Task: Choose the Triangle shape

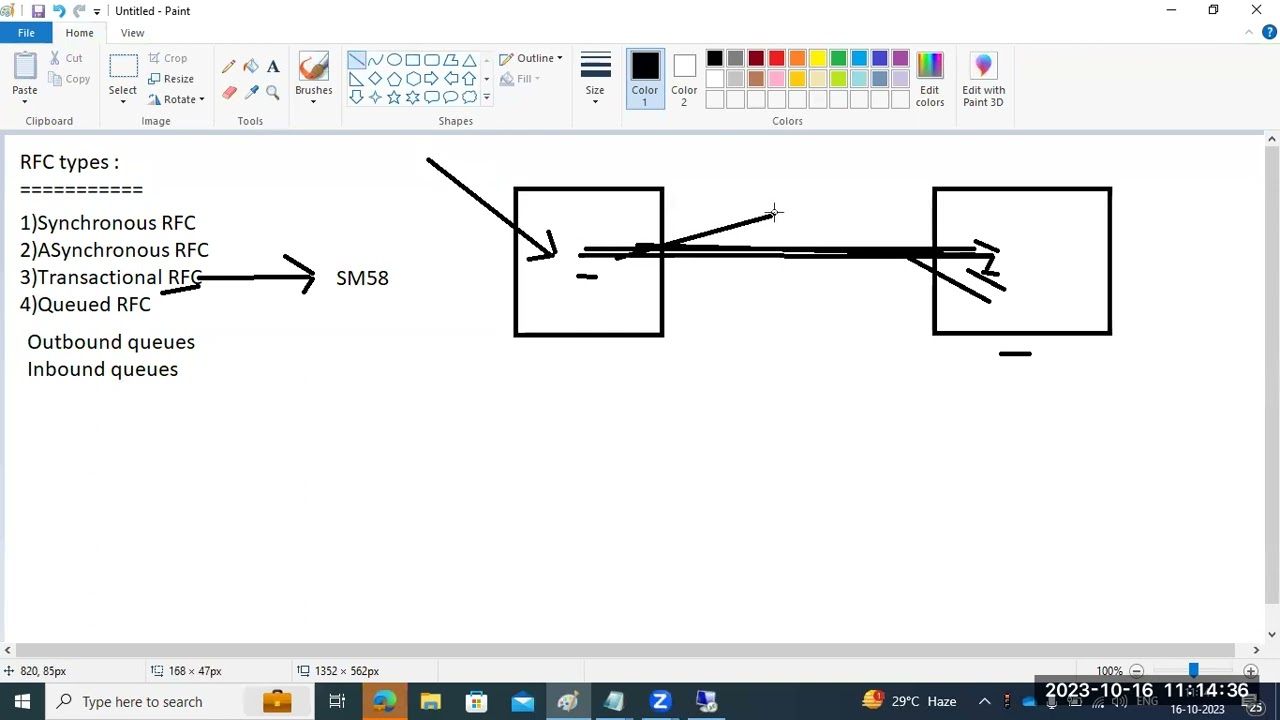Action: pos(469,60)
